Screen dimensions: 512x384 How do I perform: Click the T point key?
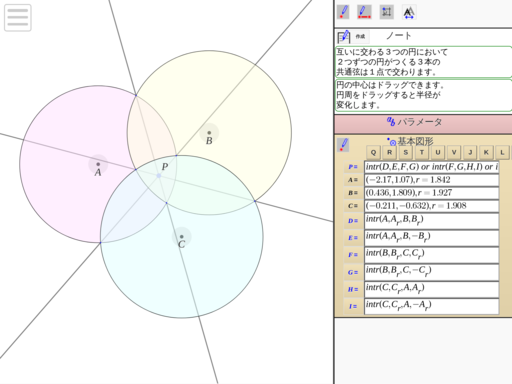tap(422, 152)
